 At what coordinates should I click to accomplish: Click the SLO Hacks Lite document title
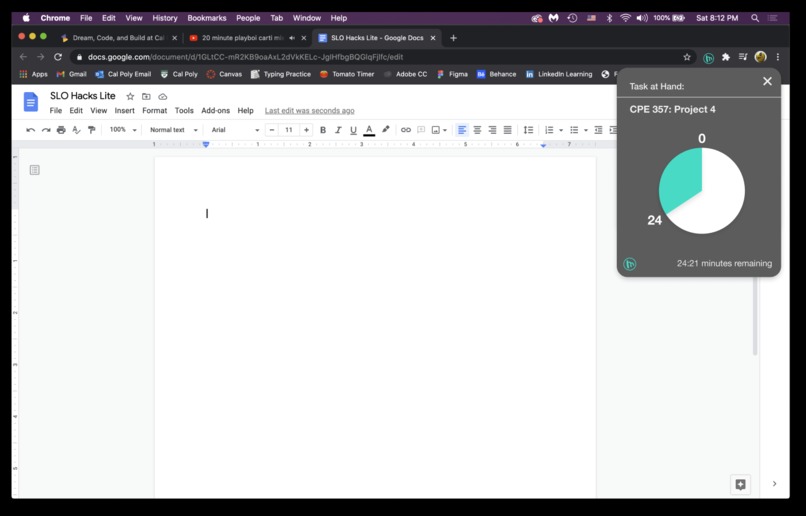(83, 96)
